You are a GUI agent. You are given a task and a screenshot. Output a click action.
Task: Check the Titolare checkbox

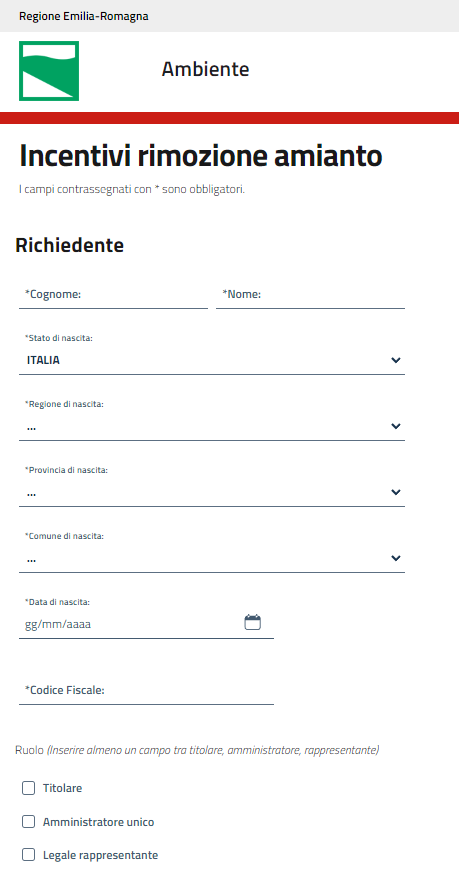coord(29,789)
